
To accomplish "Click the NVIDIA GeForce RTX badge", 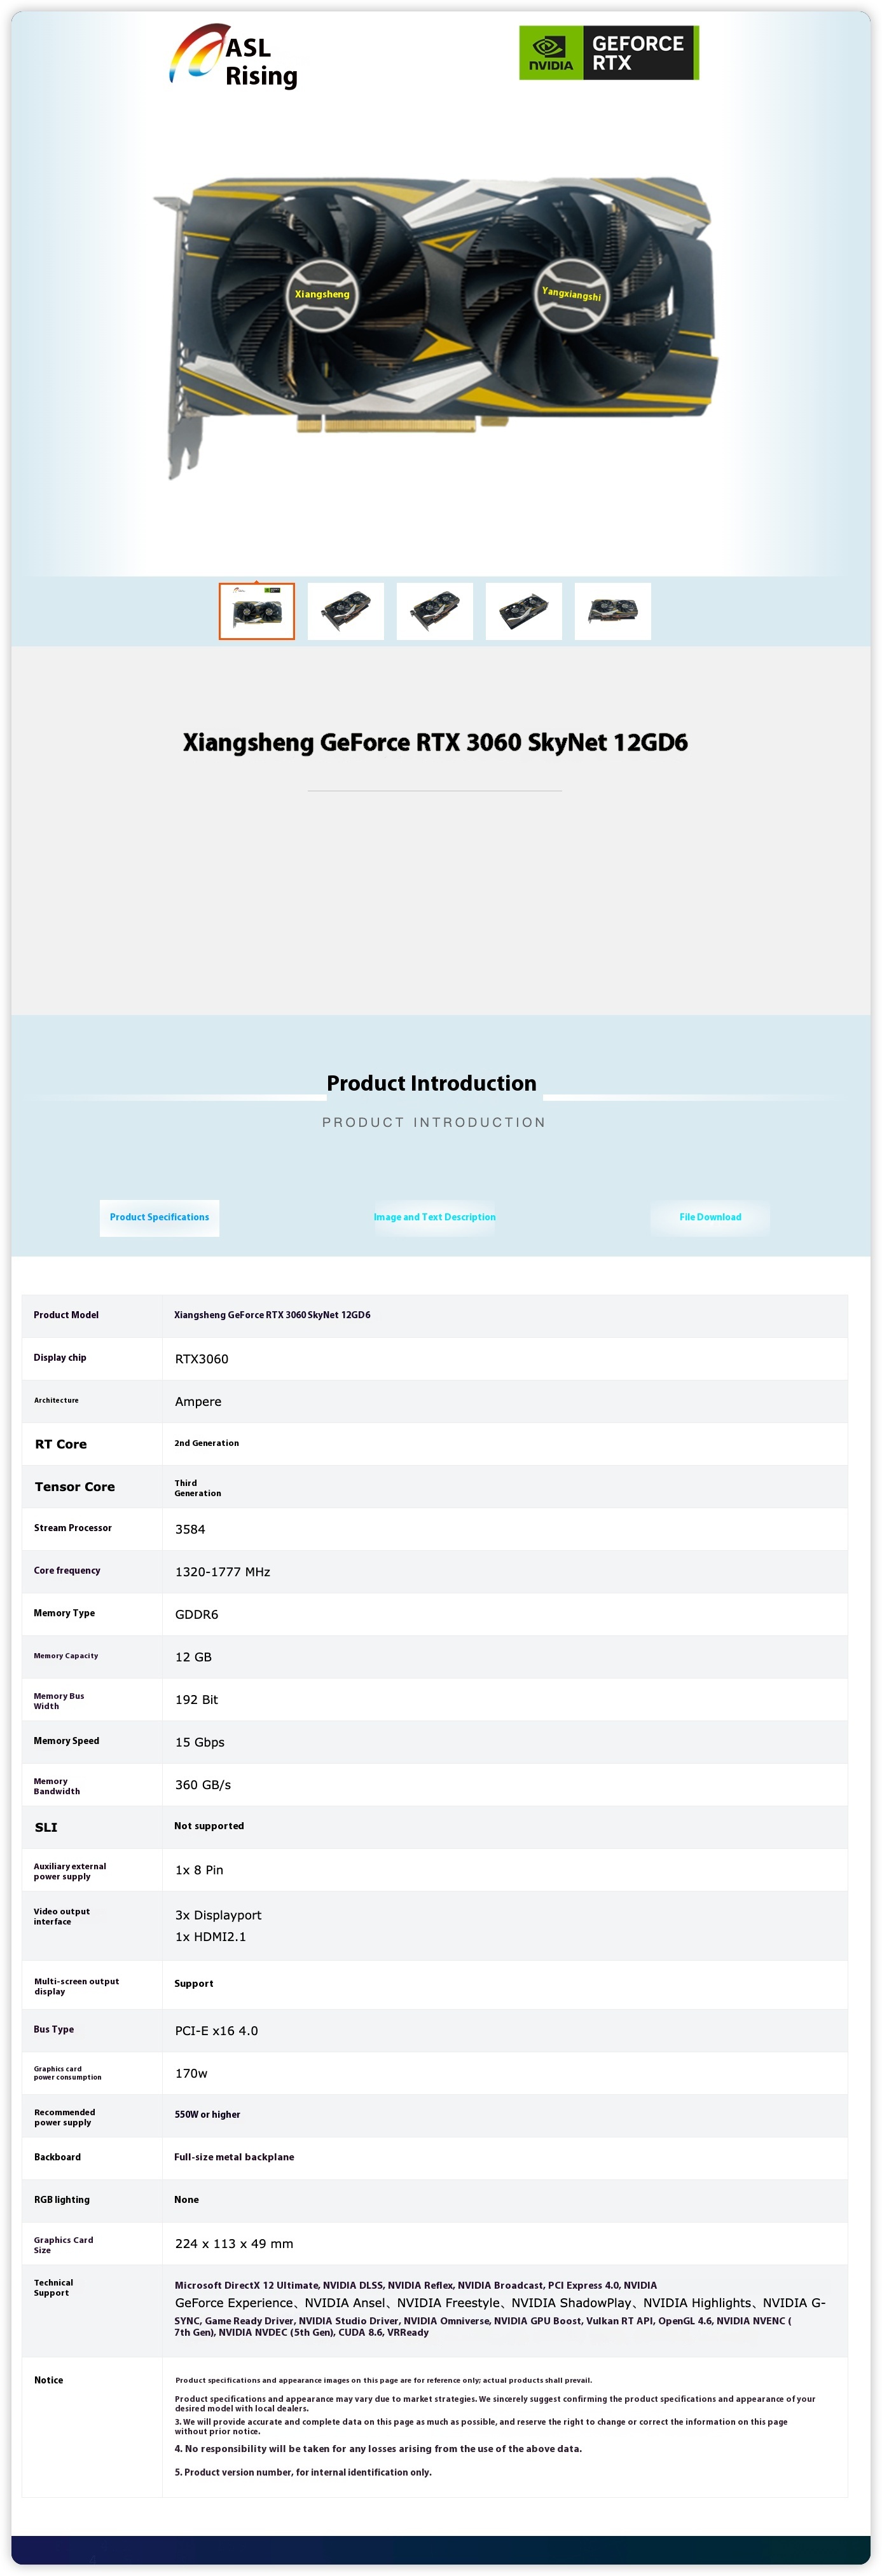I will [x=608, y=53].
